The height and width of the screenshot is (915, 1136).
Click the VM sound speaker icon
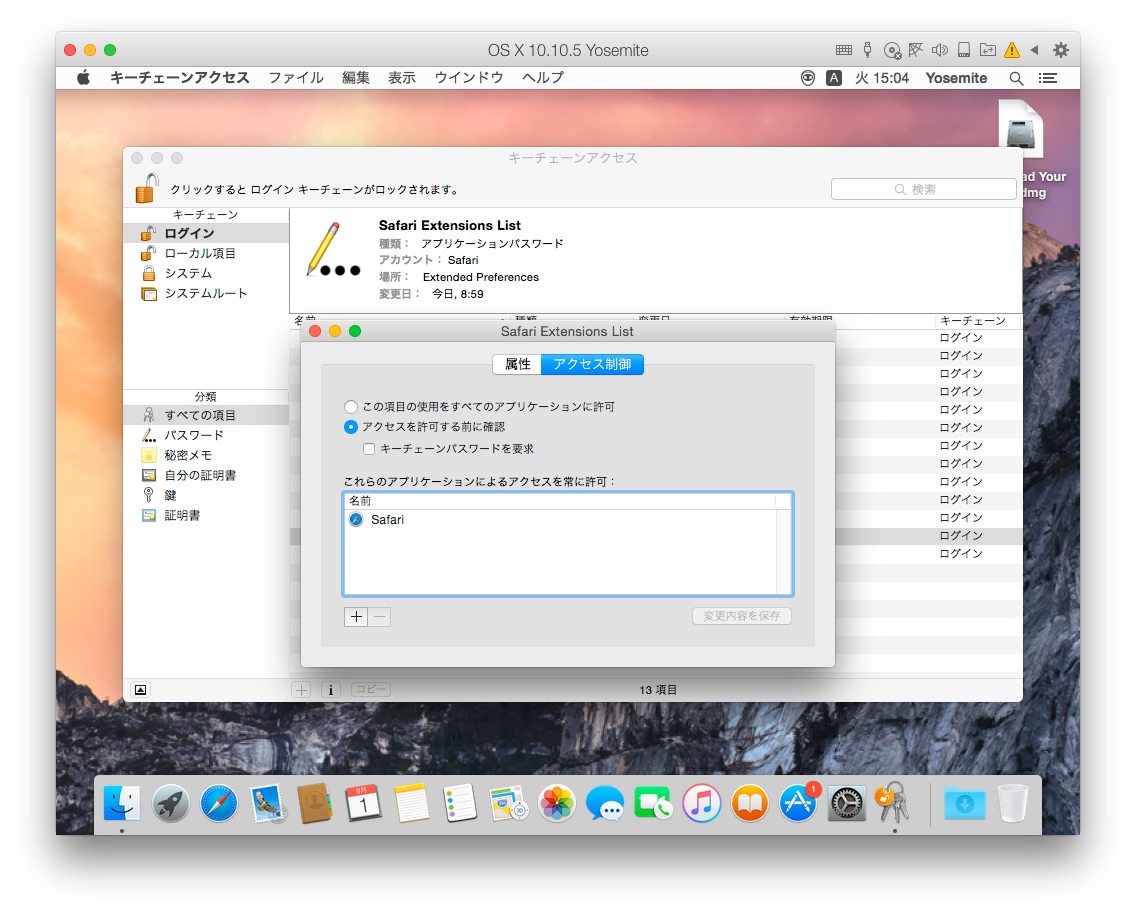pyautogui.click(x=940, y=50)
